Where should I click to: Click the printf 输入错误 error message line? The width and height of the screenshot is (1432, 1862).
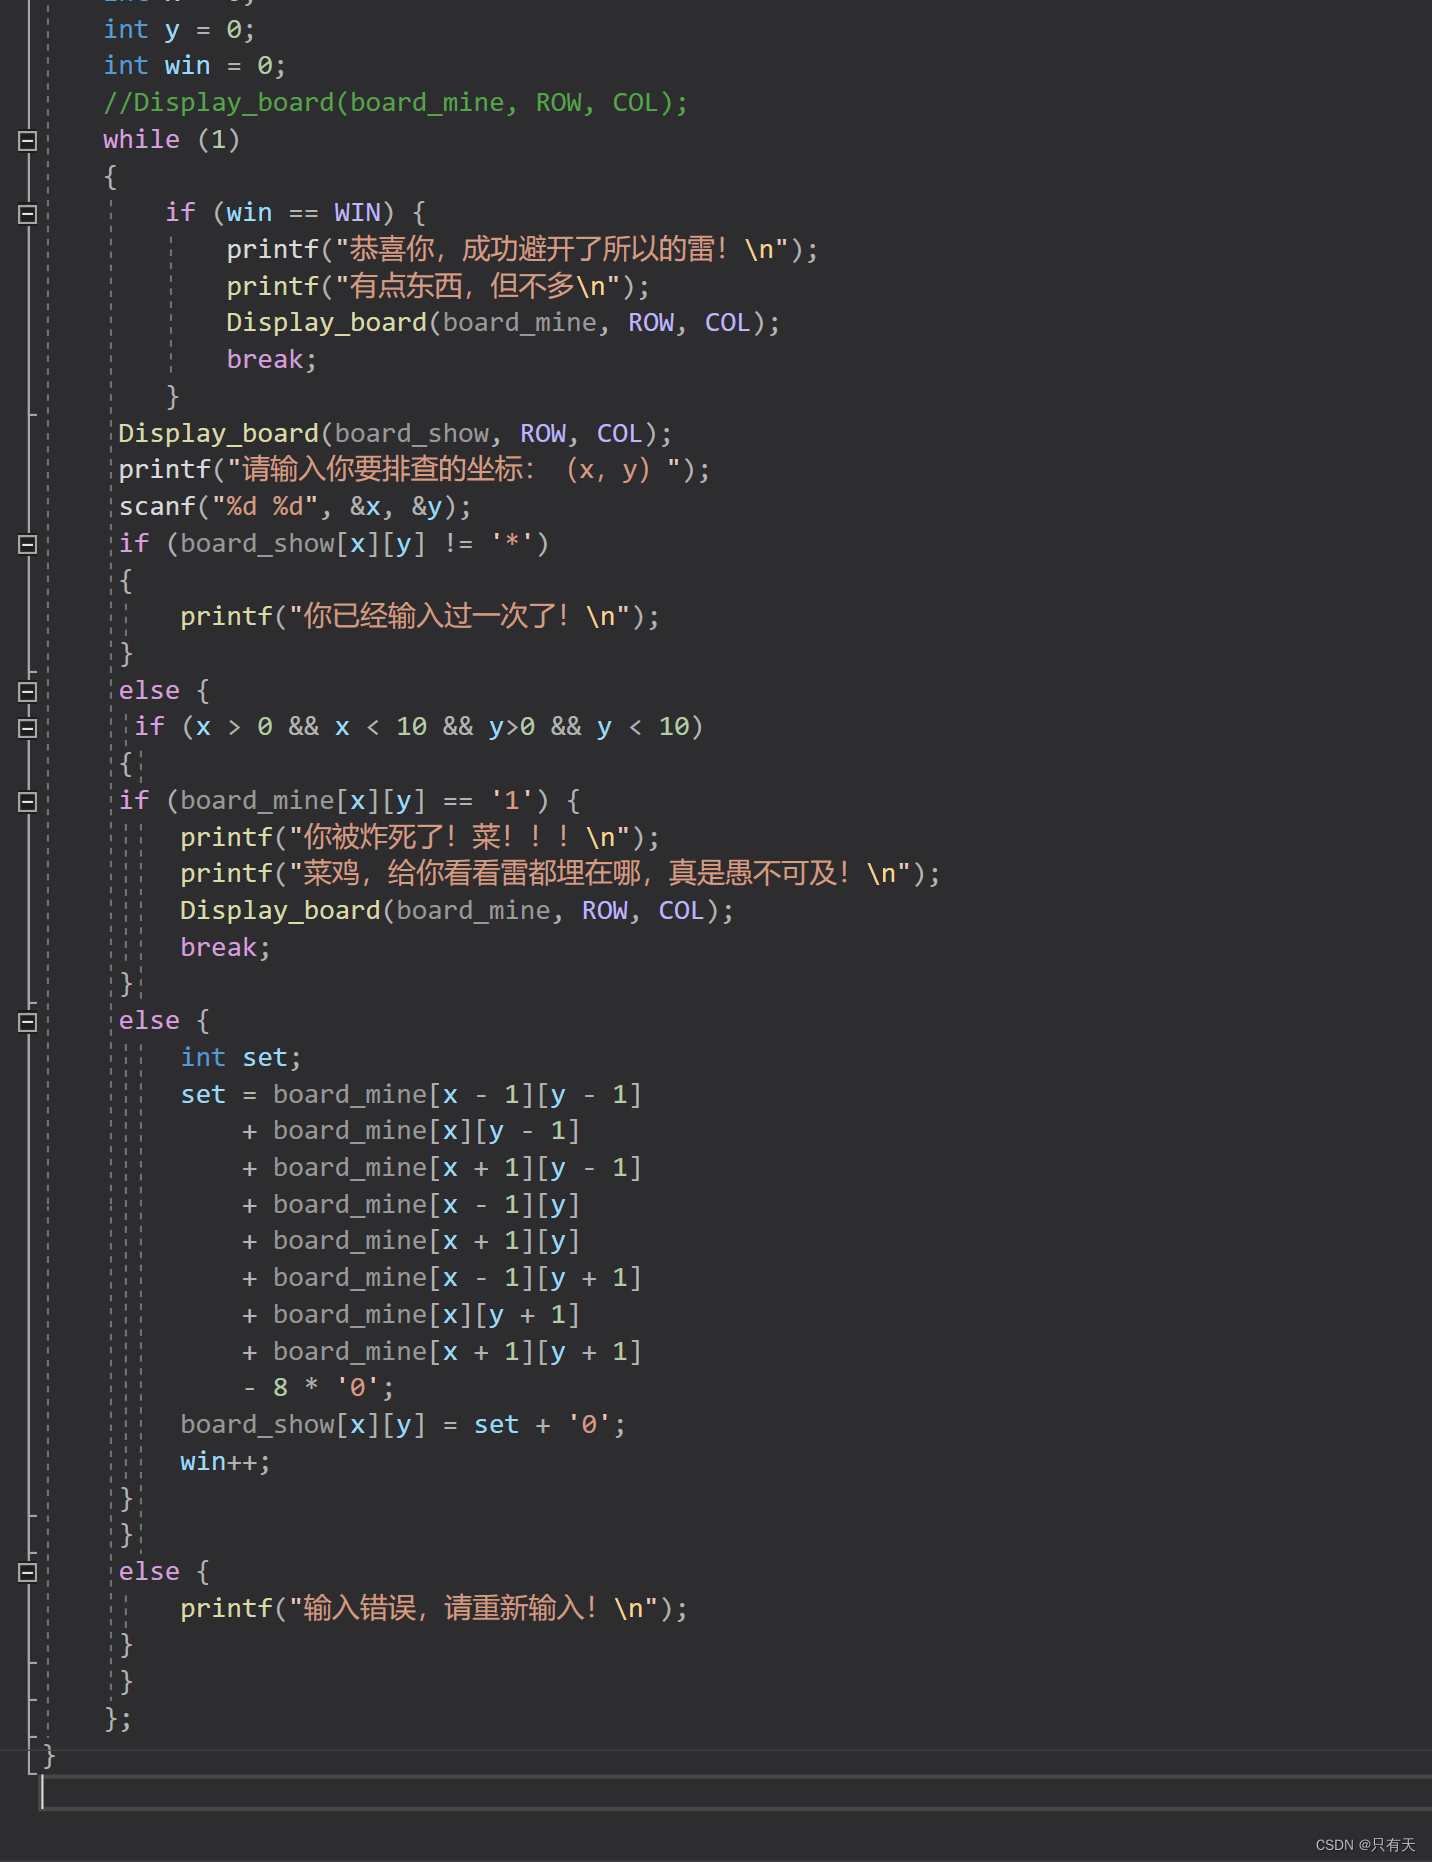(x=434, y=1609)
